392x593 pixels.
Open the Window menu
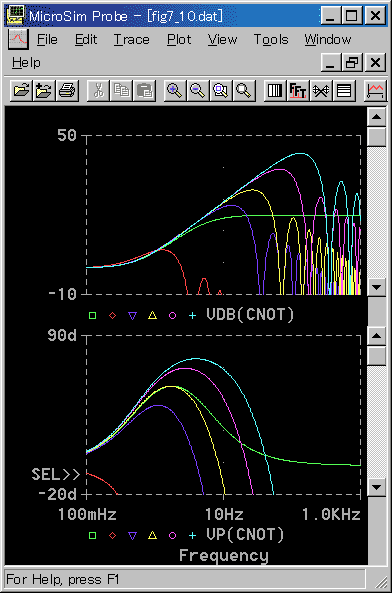coord(328,40)
